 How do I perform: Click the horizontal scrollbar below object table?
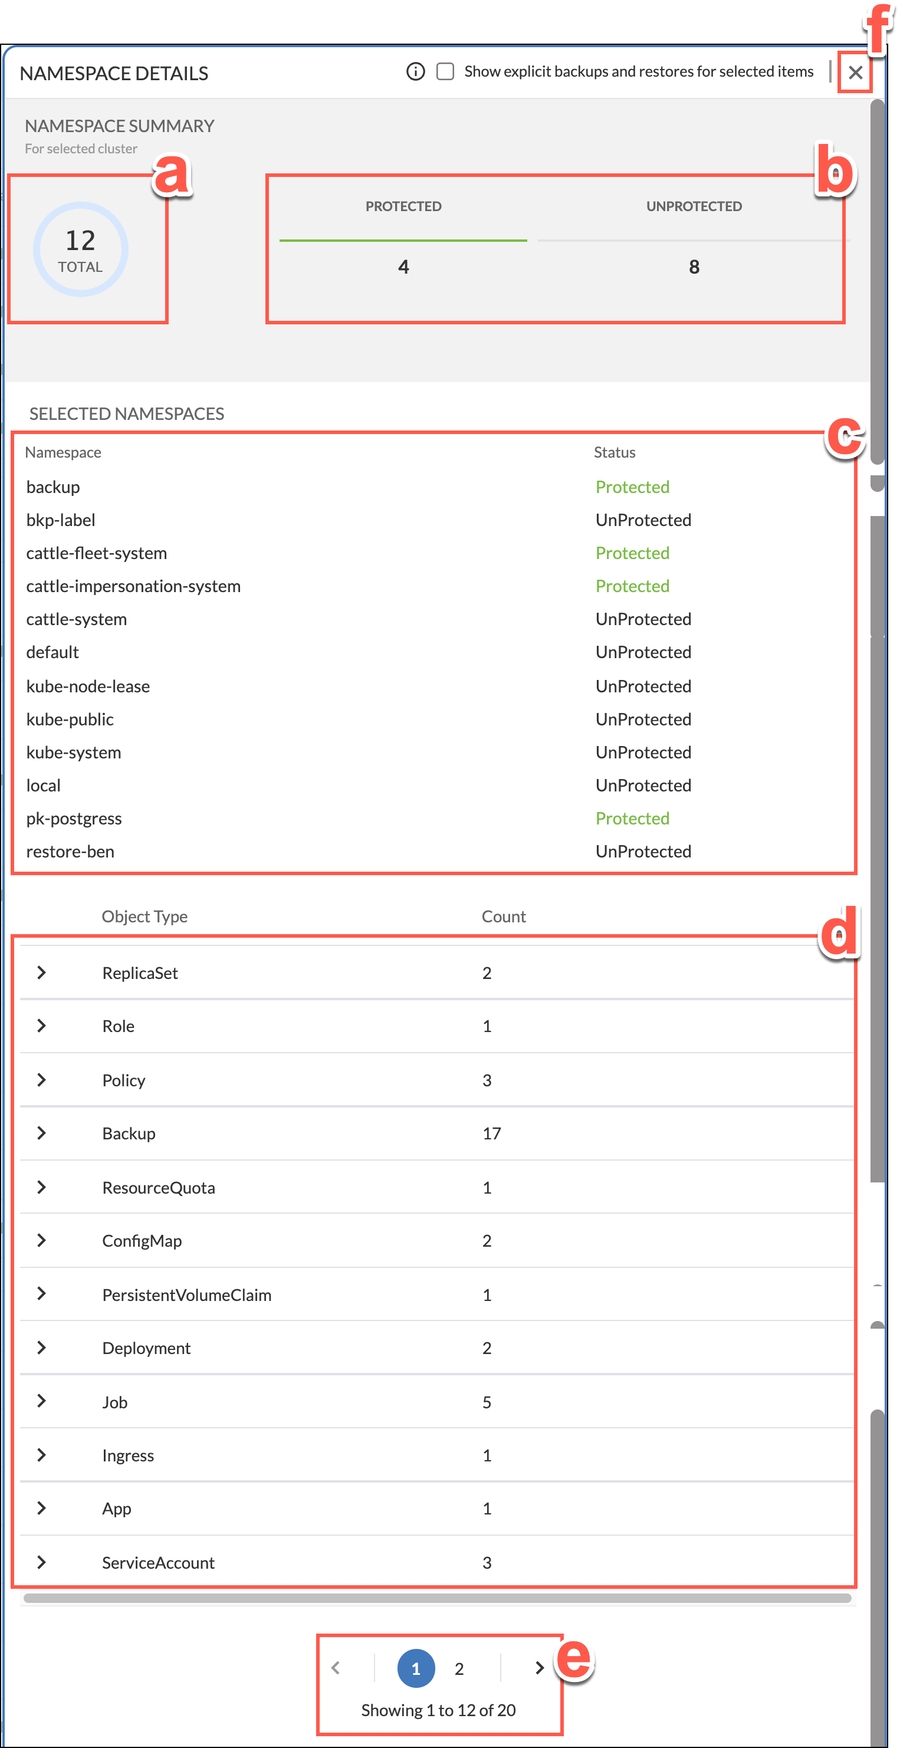(x=437, y=1598)
